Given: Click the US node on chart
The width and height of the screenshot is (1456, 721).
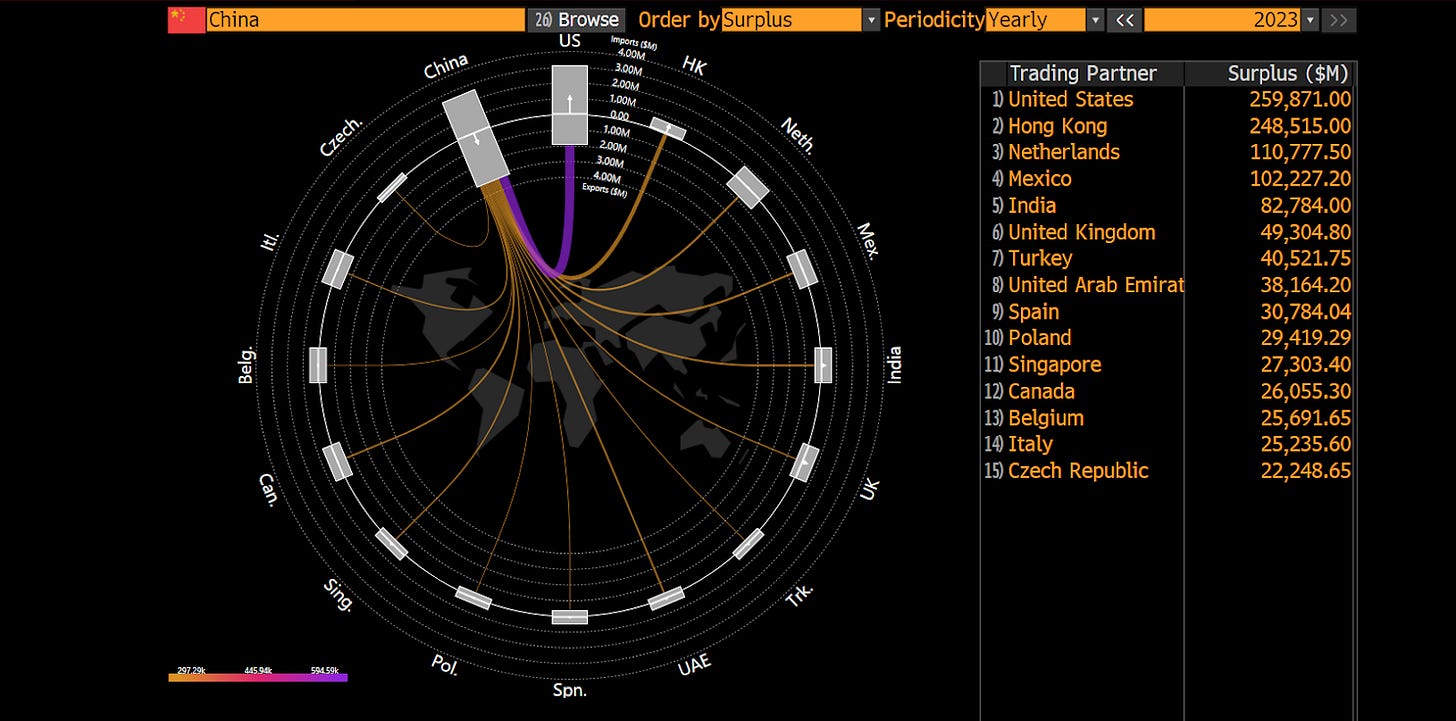Looking at the screenshot, I should pyautogui.click(x=570, y=106).
